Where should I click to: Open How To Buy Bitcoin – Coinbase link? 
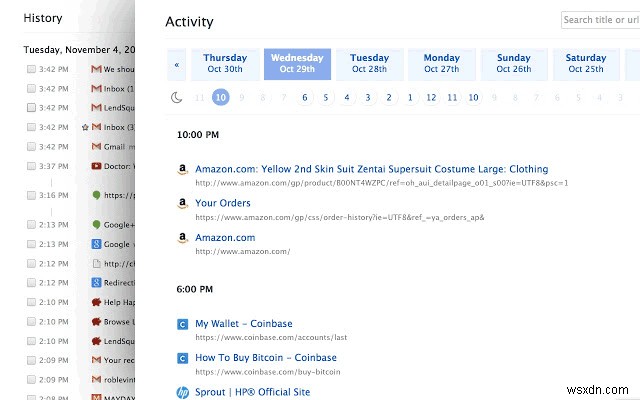[x=266, y=357]
